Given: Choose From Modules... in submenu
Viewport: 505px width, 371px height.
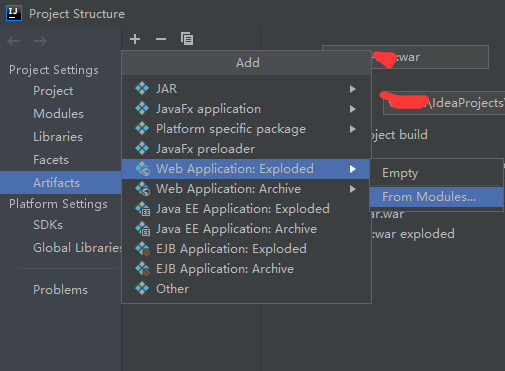Looking at the screenshot, I should click(x=436, y=197).
